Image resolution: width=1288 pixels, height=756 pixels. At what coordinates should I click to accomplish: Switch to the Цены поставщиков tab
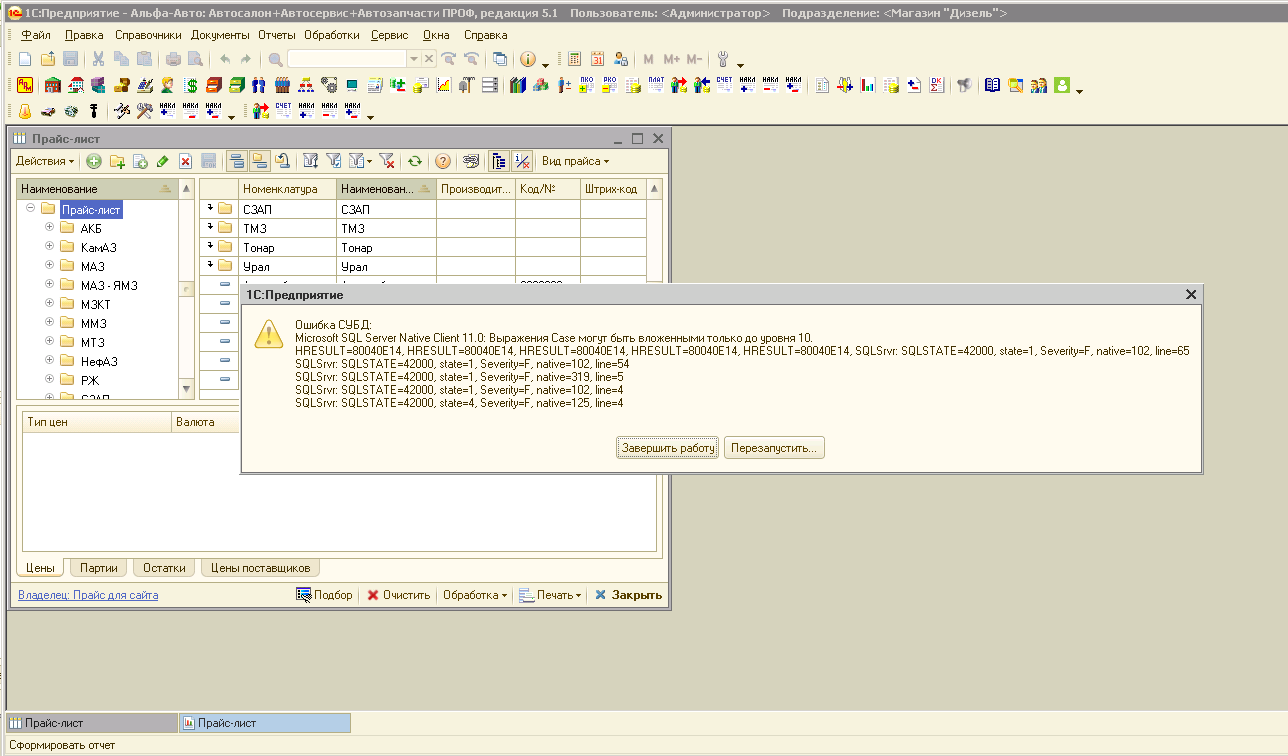(260, 568)
